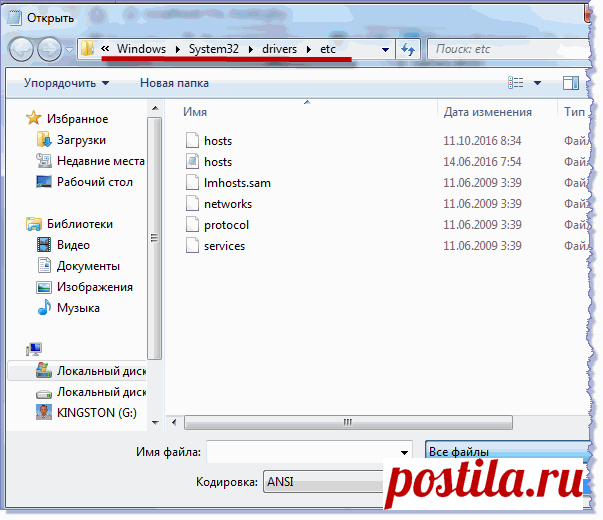
Task: Click date 11.06.2009 3:39 of networks row
Action: 482,204
